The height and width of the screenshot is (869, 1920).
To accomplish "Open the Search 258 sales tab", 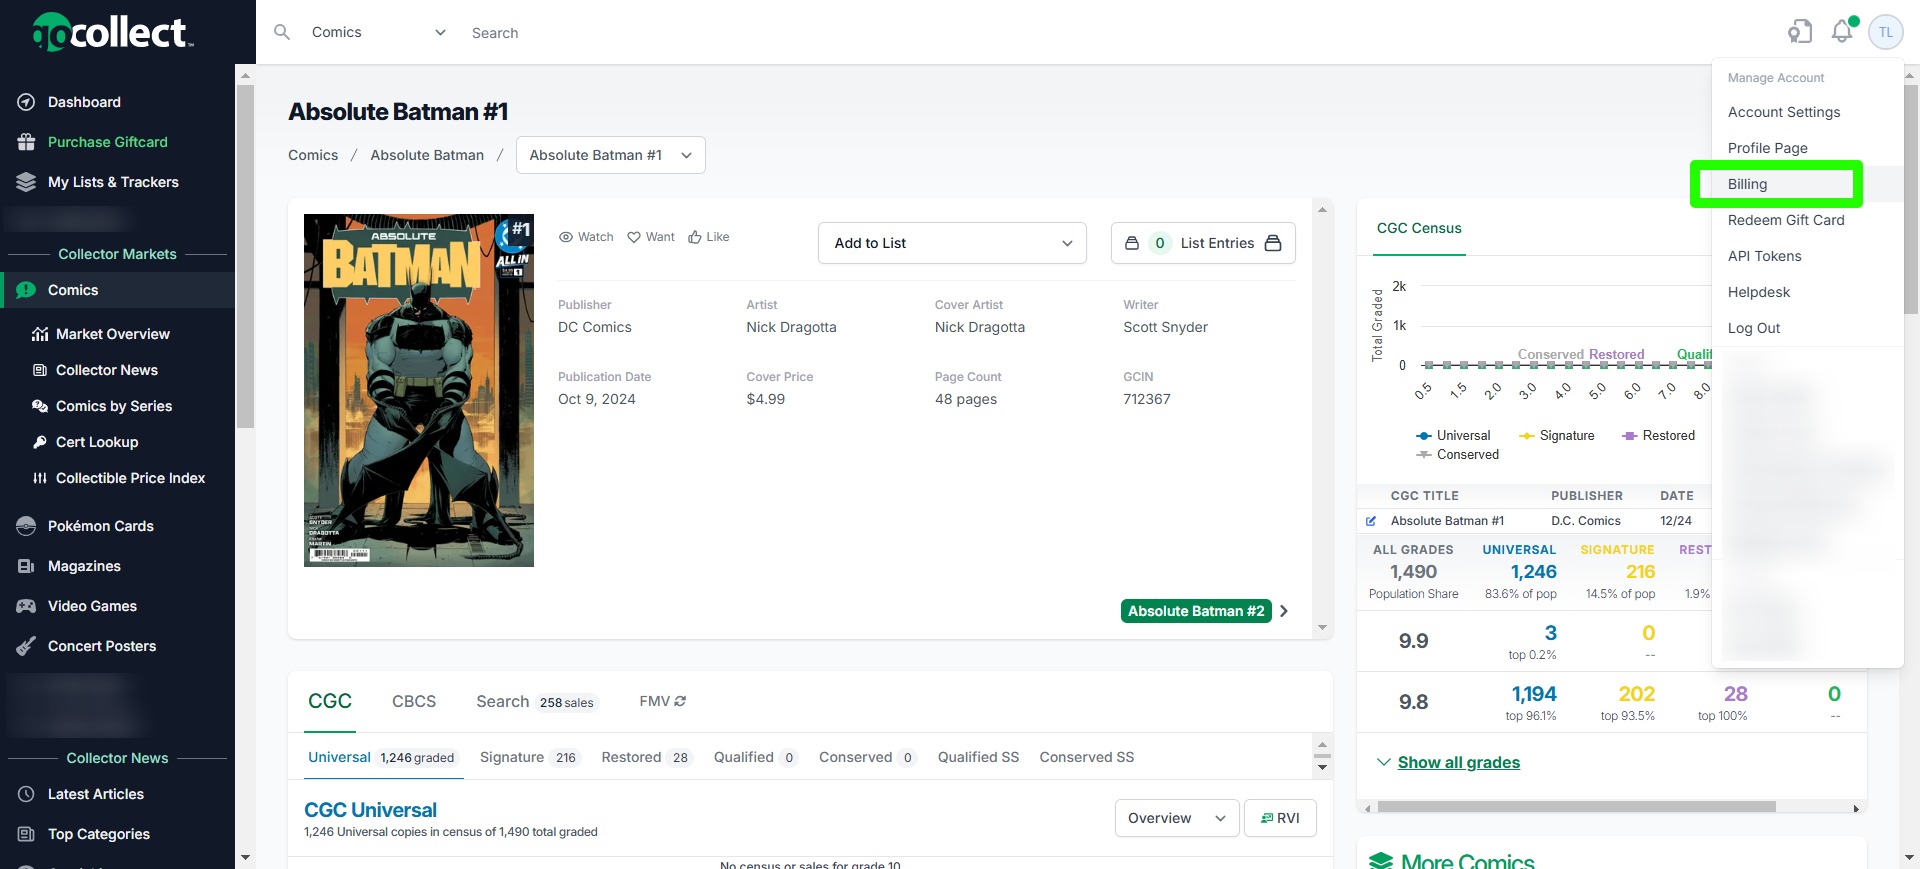I will tap(537, 702).
